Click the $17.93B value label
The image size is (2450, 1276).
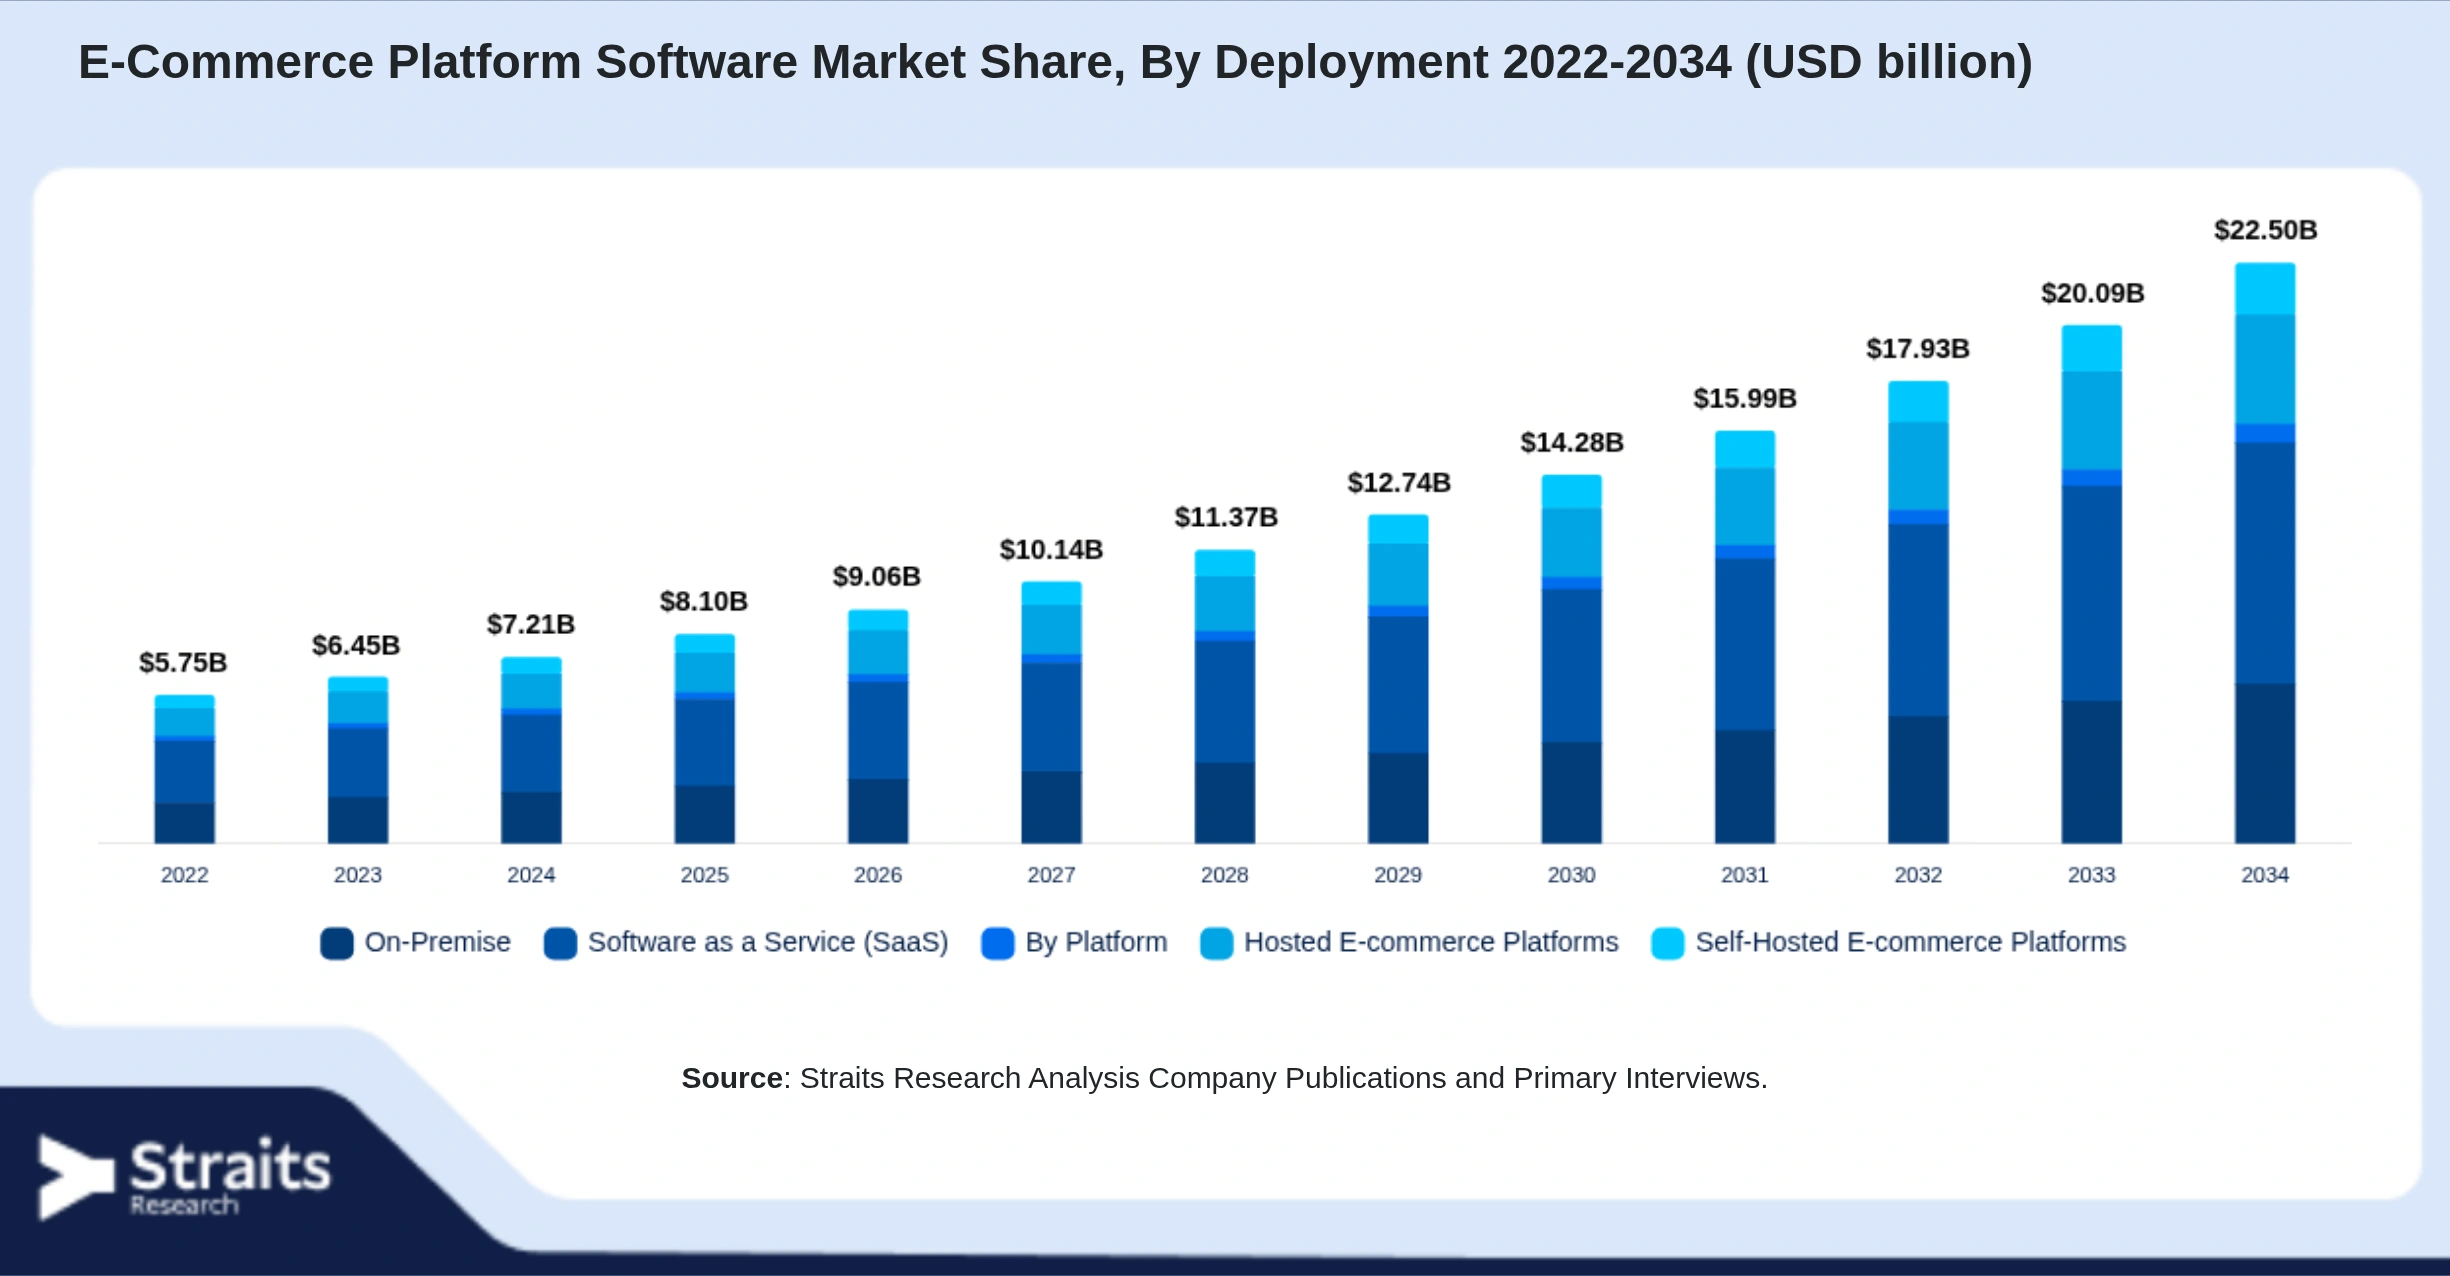coord(1918,348)
